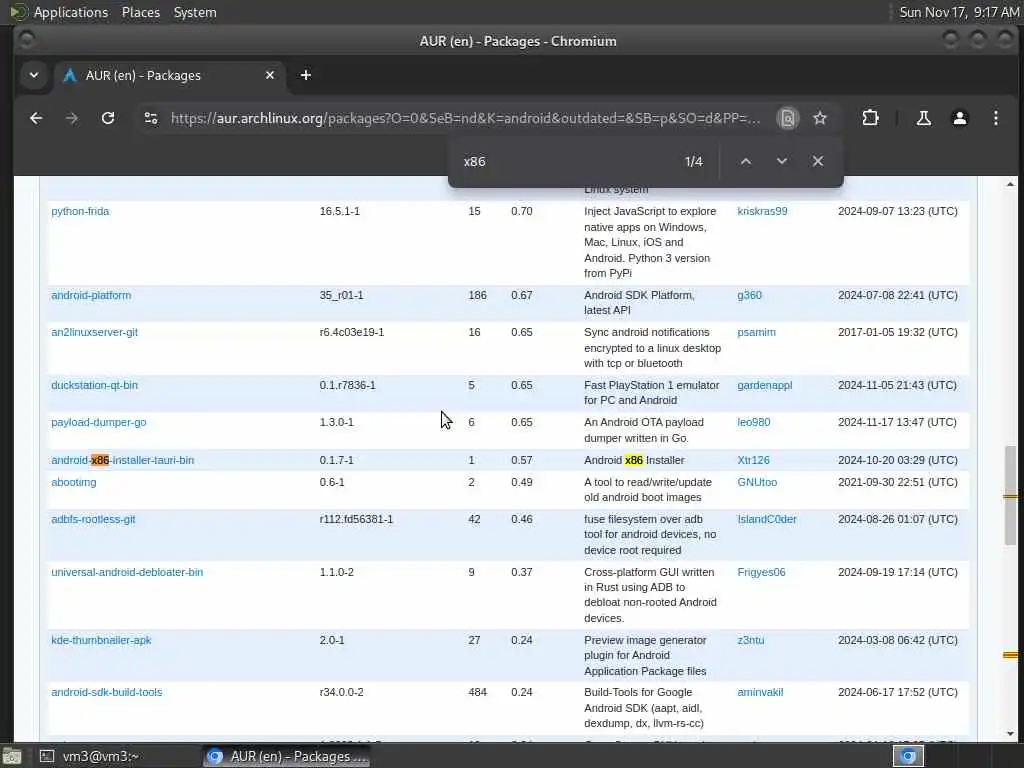Open payload-dumper-go package link

point(99,422)
